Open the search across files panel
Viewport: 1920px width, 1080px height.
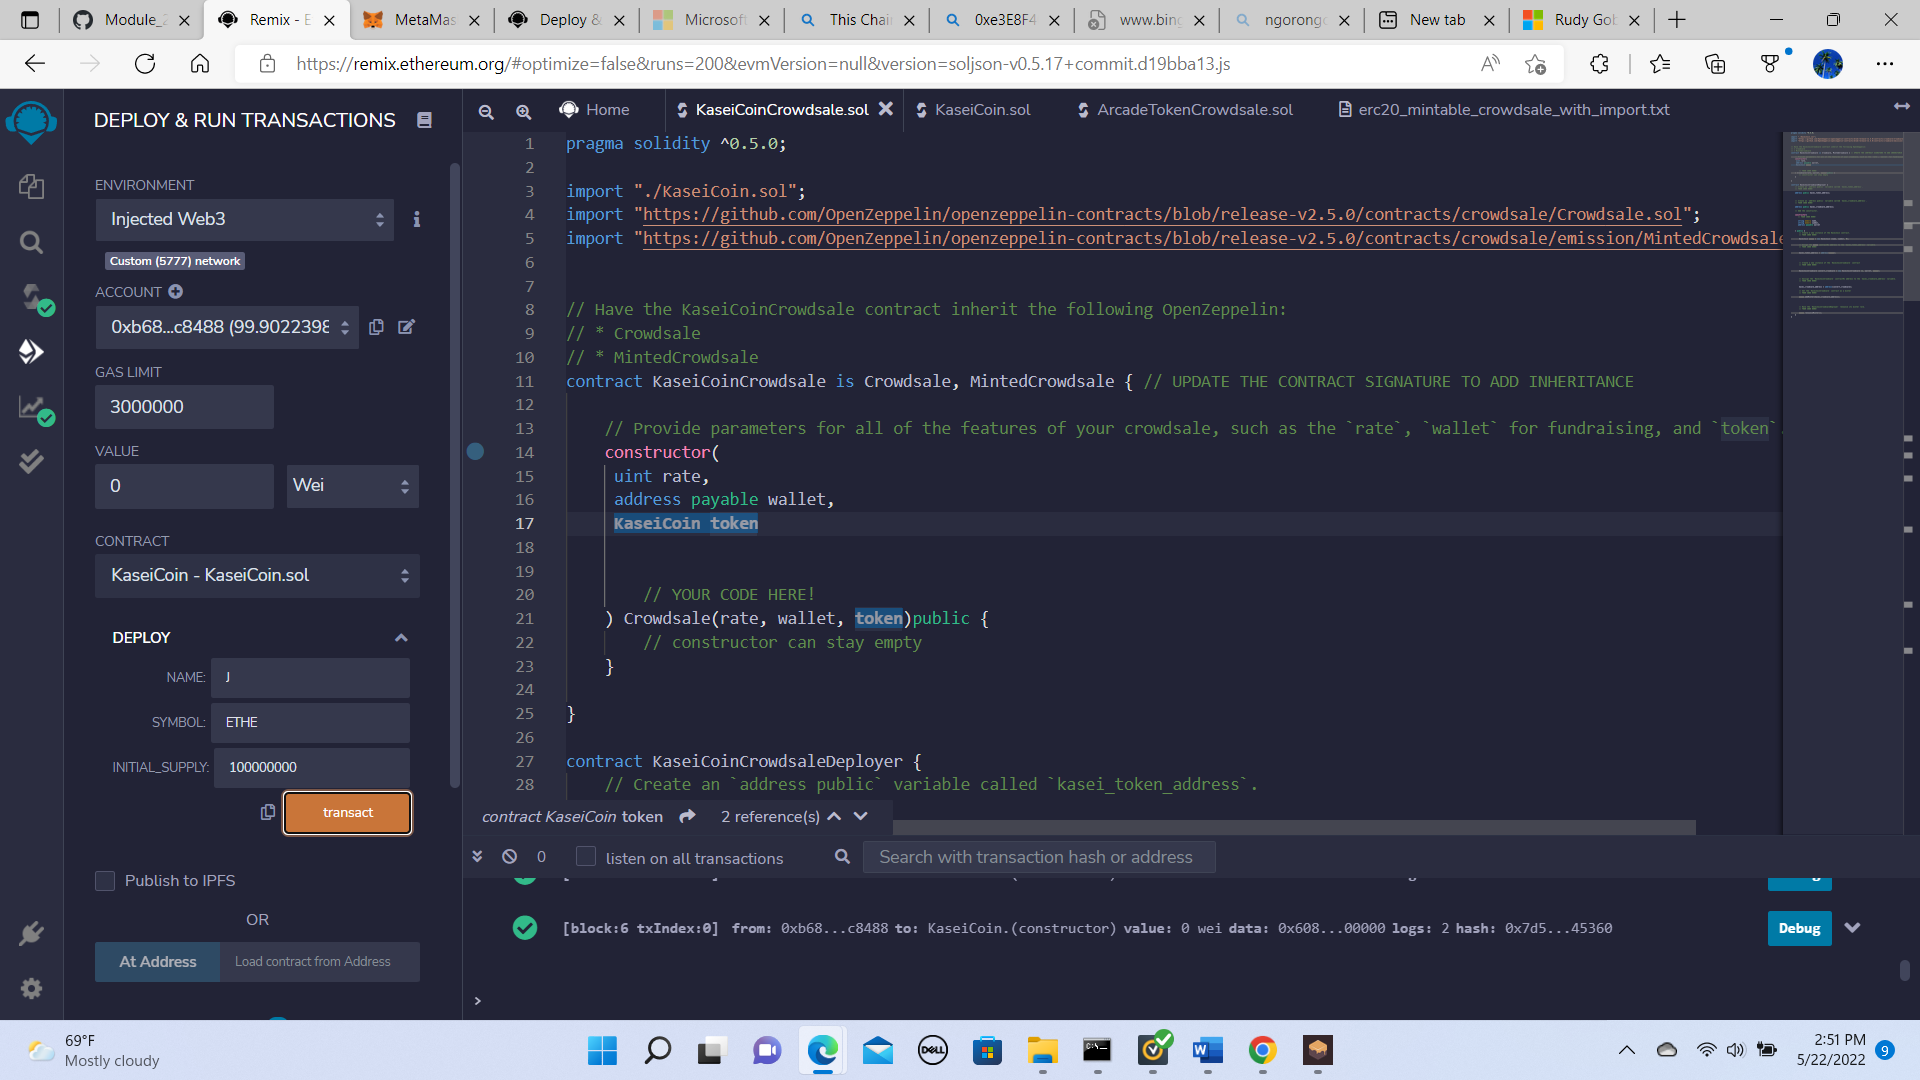pos(31,242)
